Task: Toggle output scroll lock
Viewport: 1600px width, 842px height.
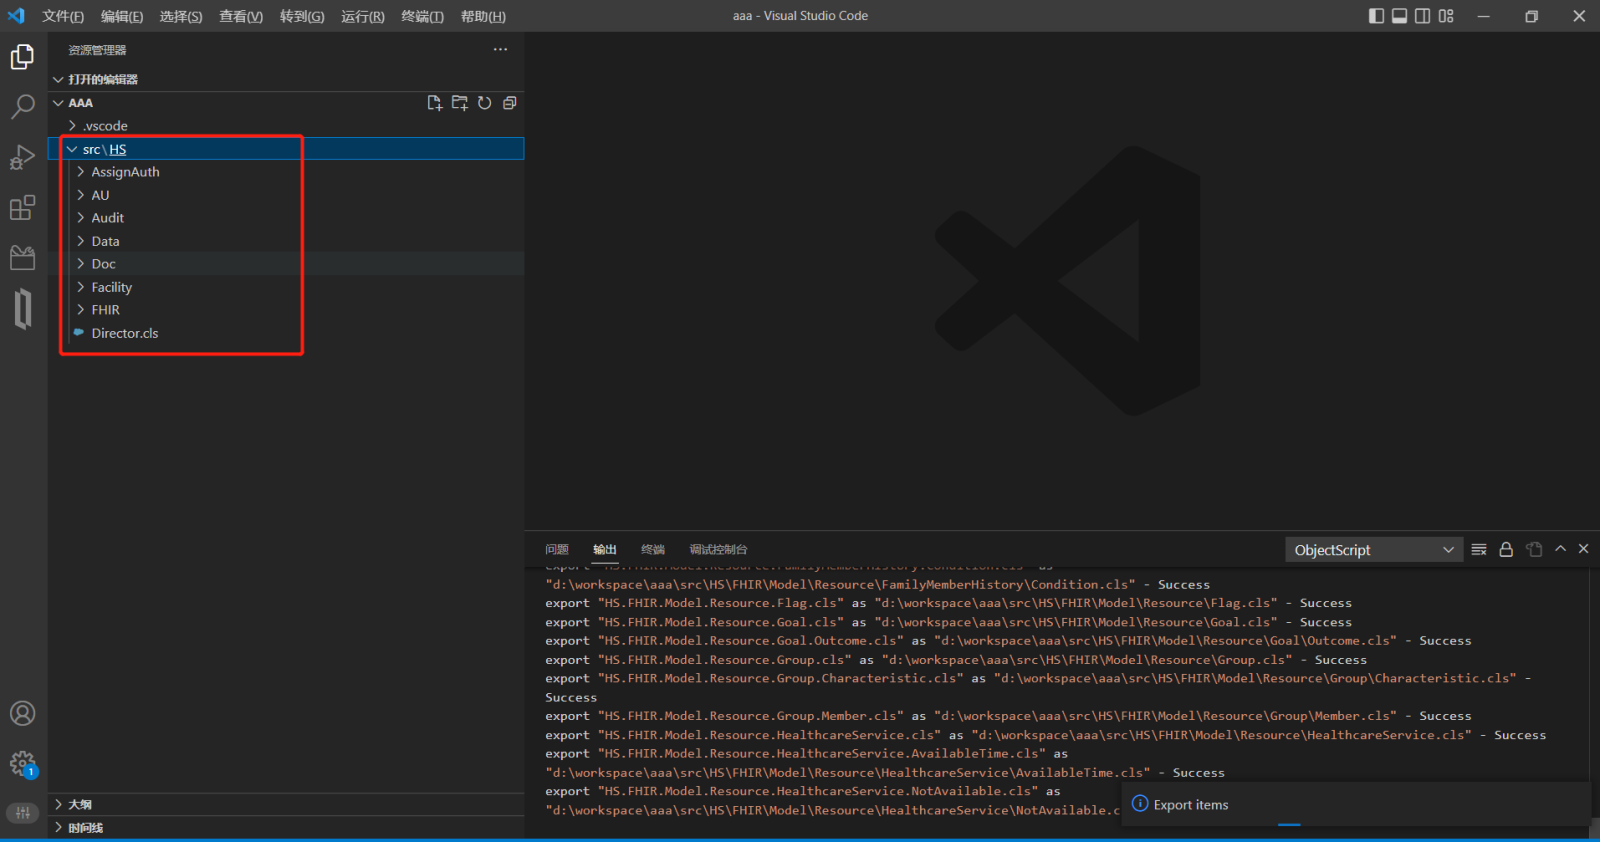Action: (x=1506, y=549)
